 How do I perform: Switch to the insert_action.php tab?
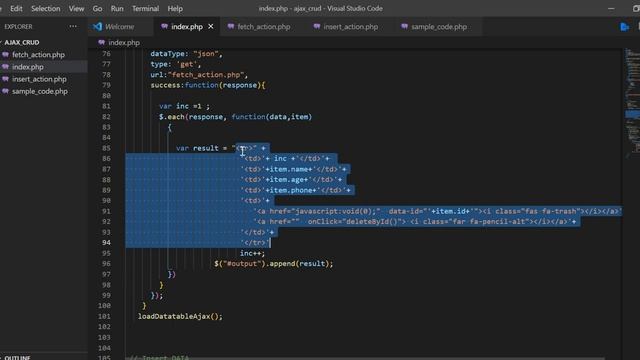[351, 27]
